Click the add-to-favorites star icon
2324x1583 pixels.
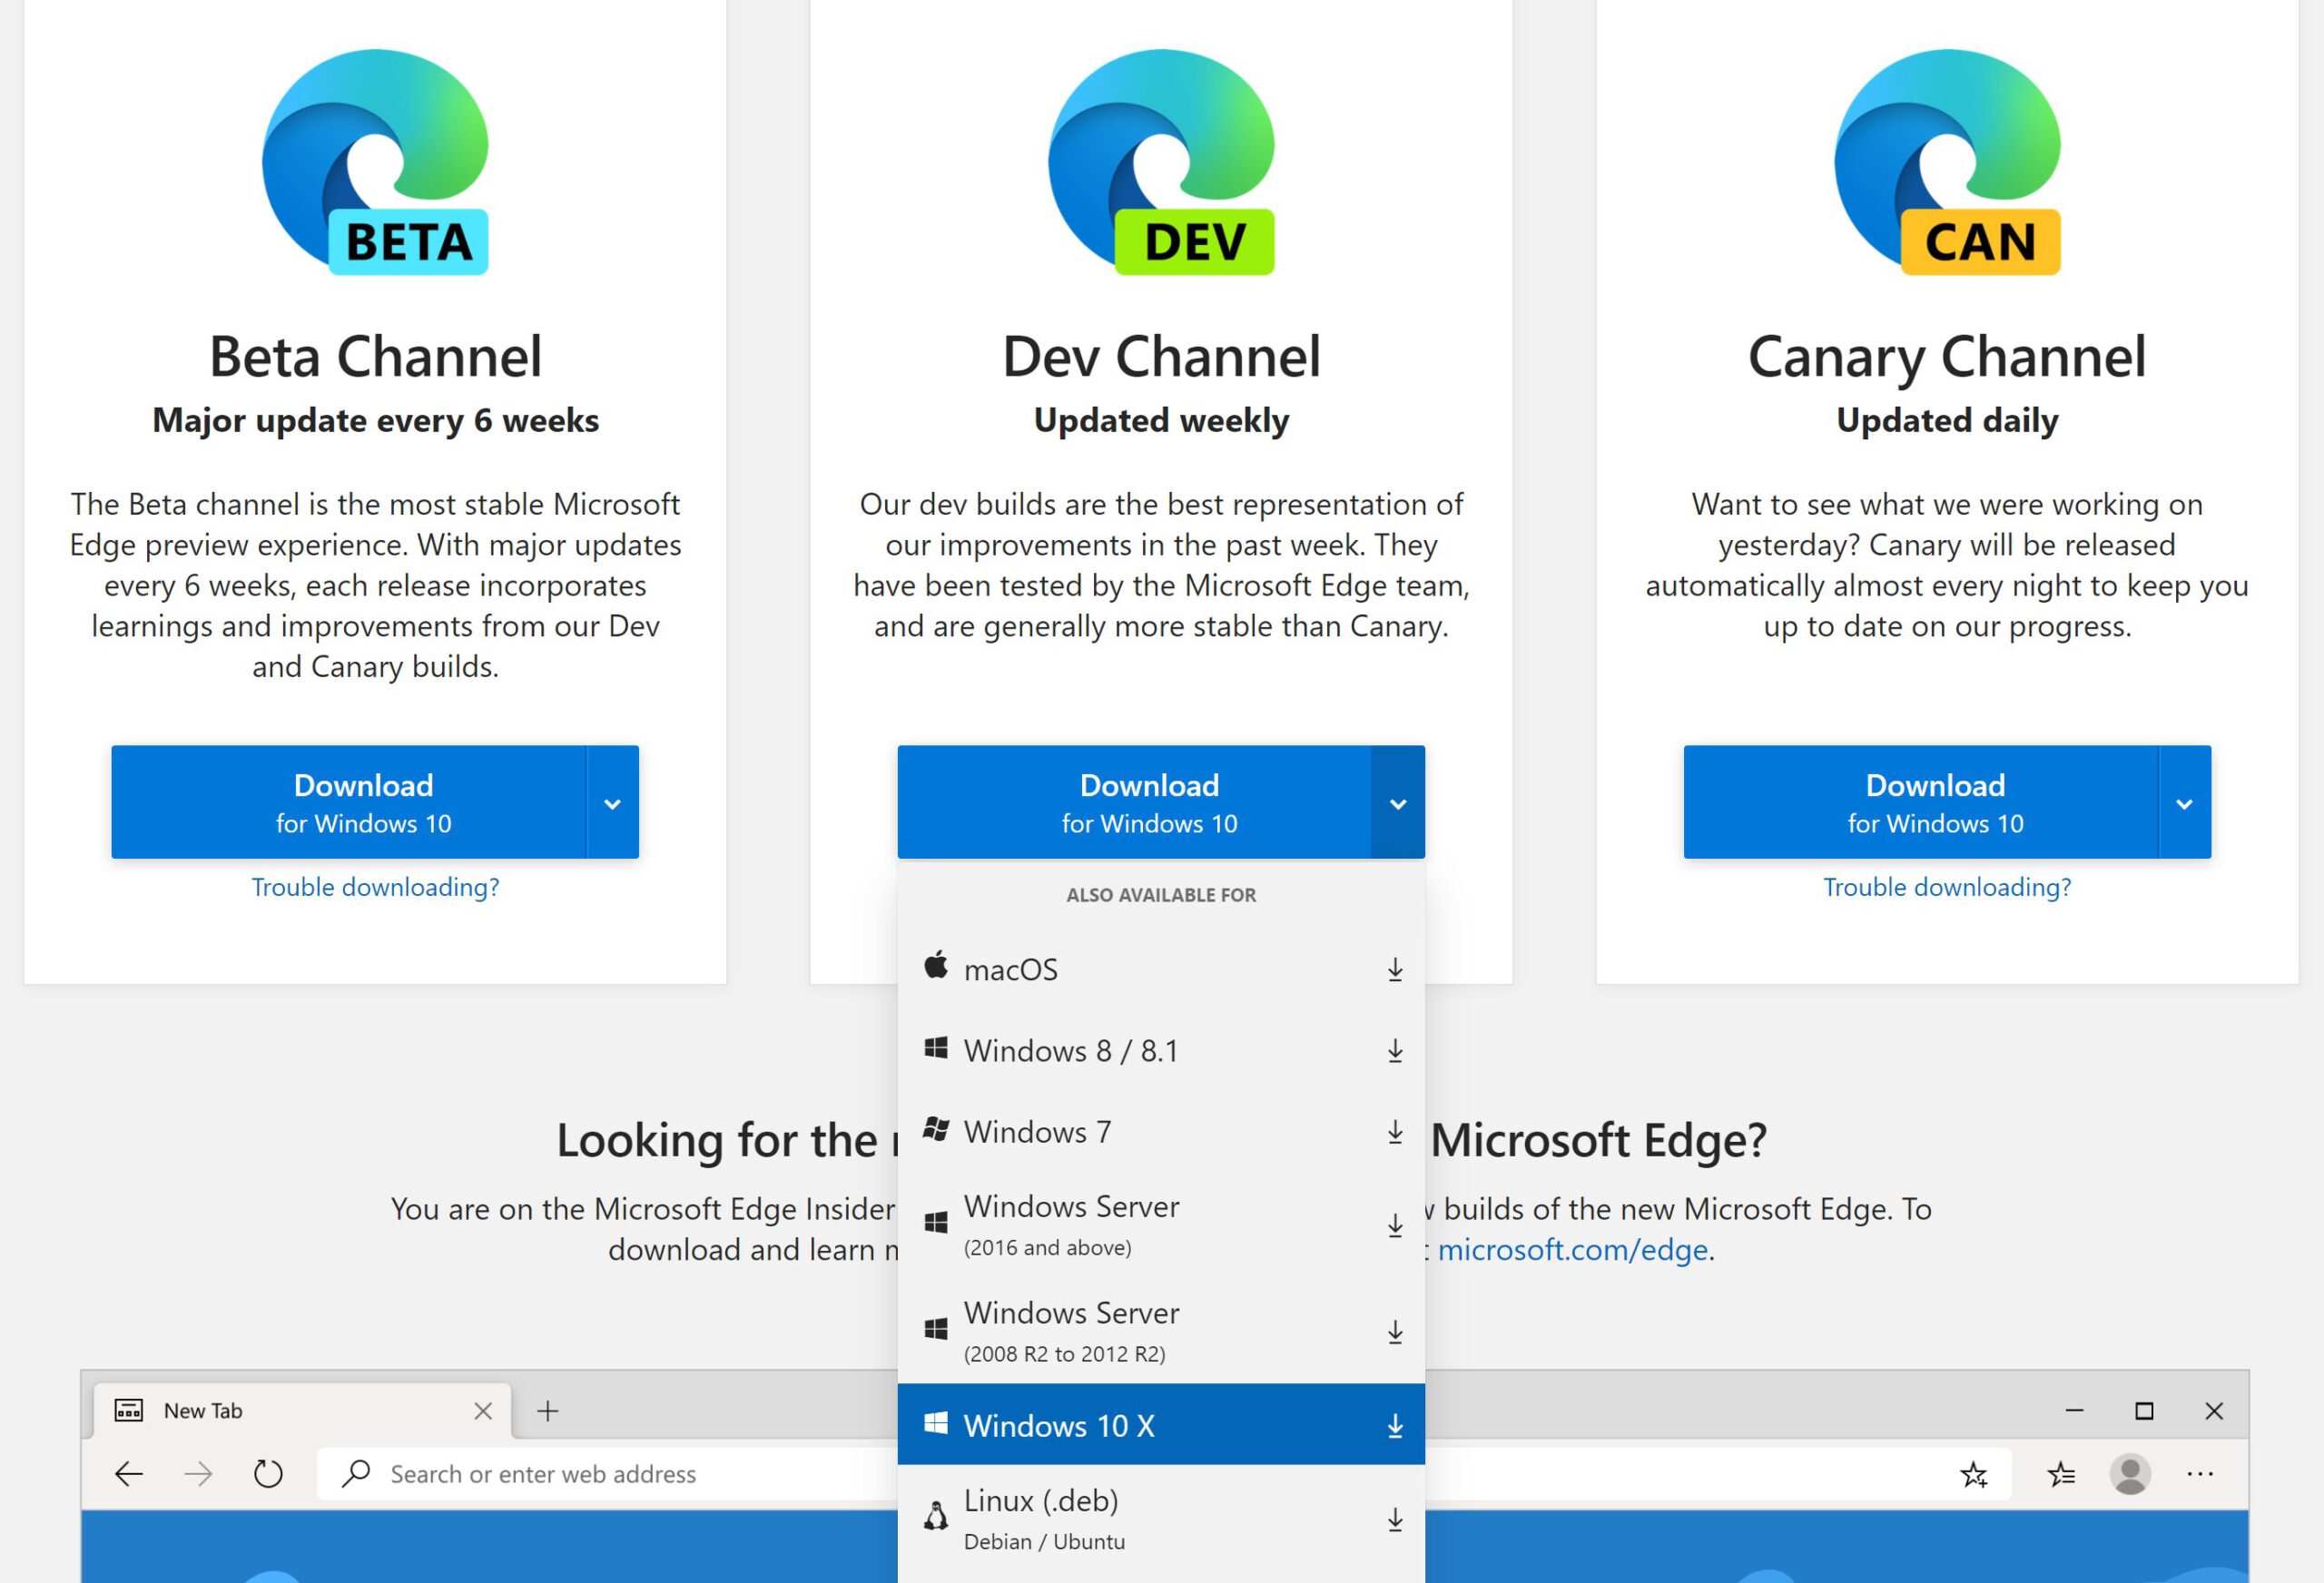tap(1974, 1474)
